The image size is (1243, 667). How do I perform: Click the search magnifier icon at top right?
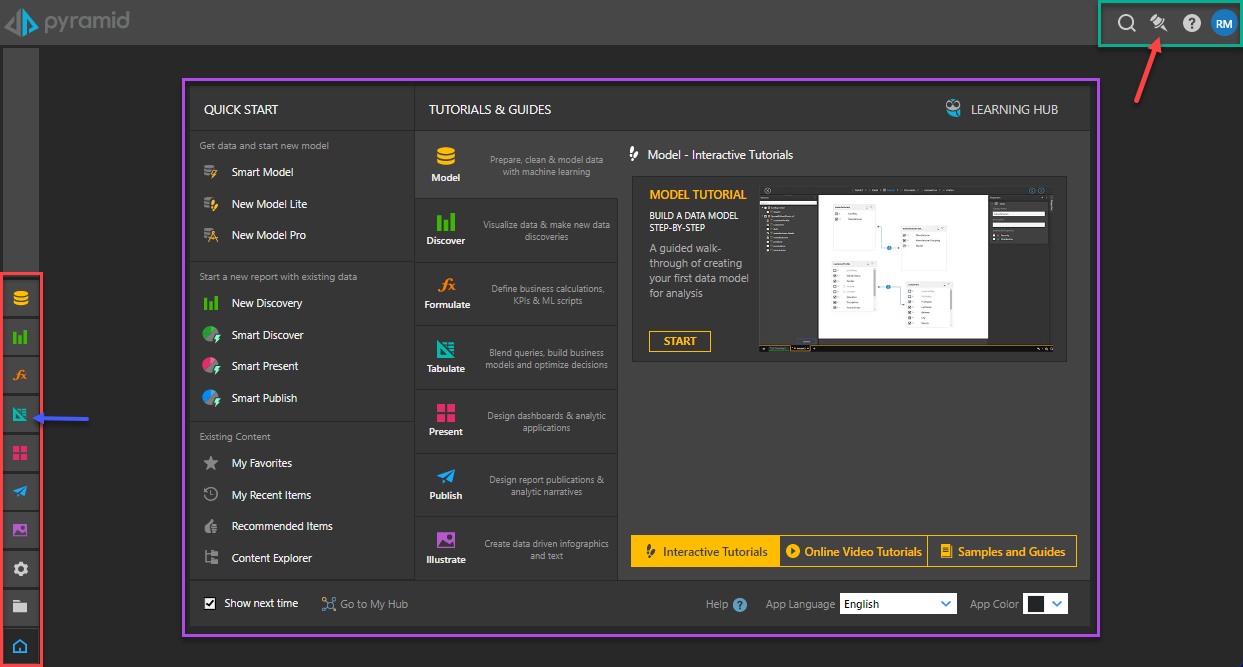tap(1126, 23)
